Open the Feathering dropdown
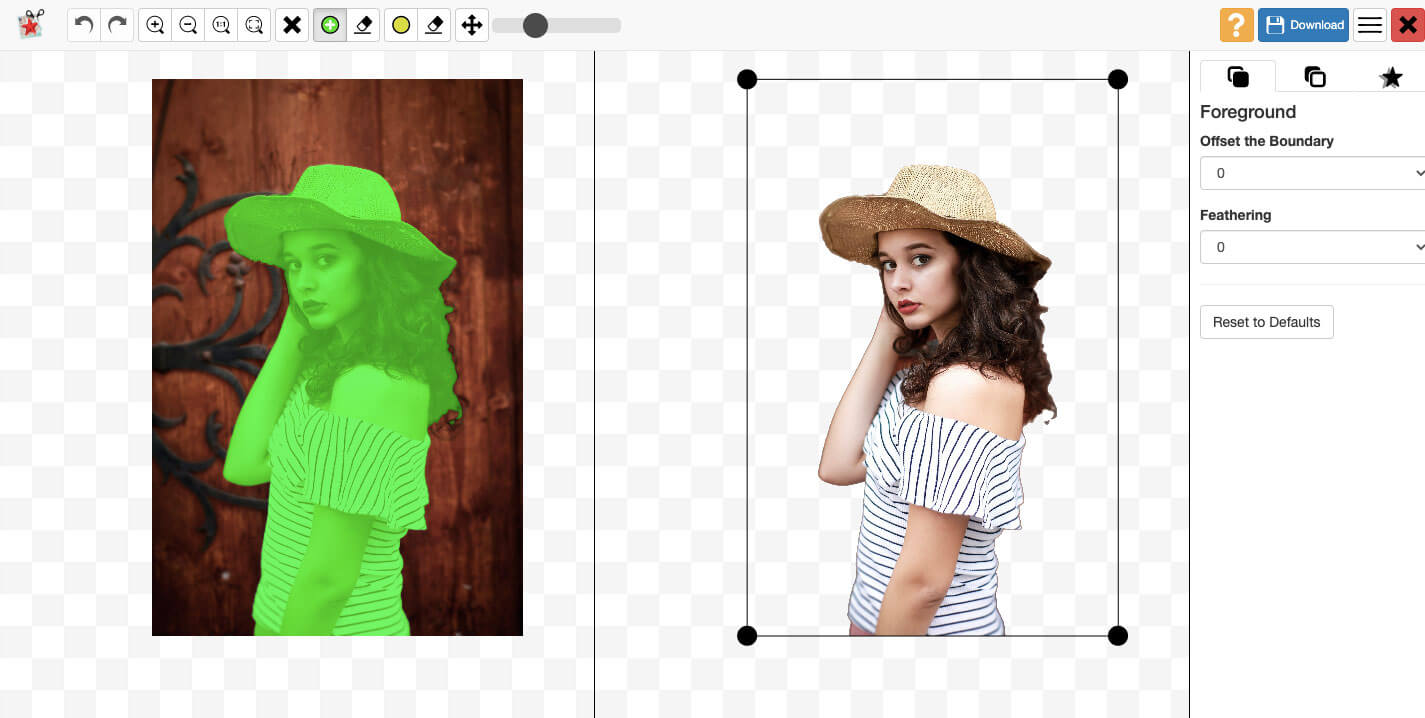Screen dimensions: 1425x718 point(1313,246)
